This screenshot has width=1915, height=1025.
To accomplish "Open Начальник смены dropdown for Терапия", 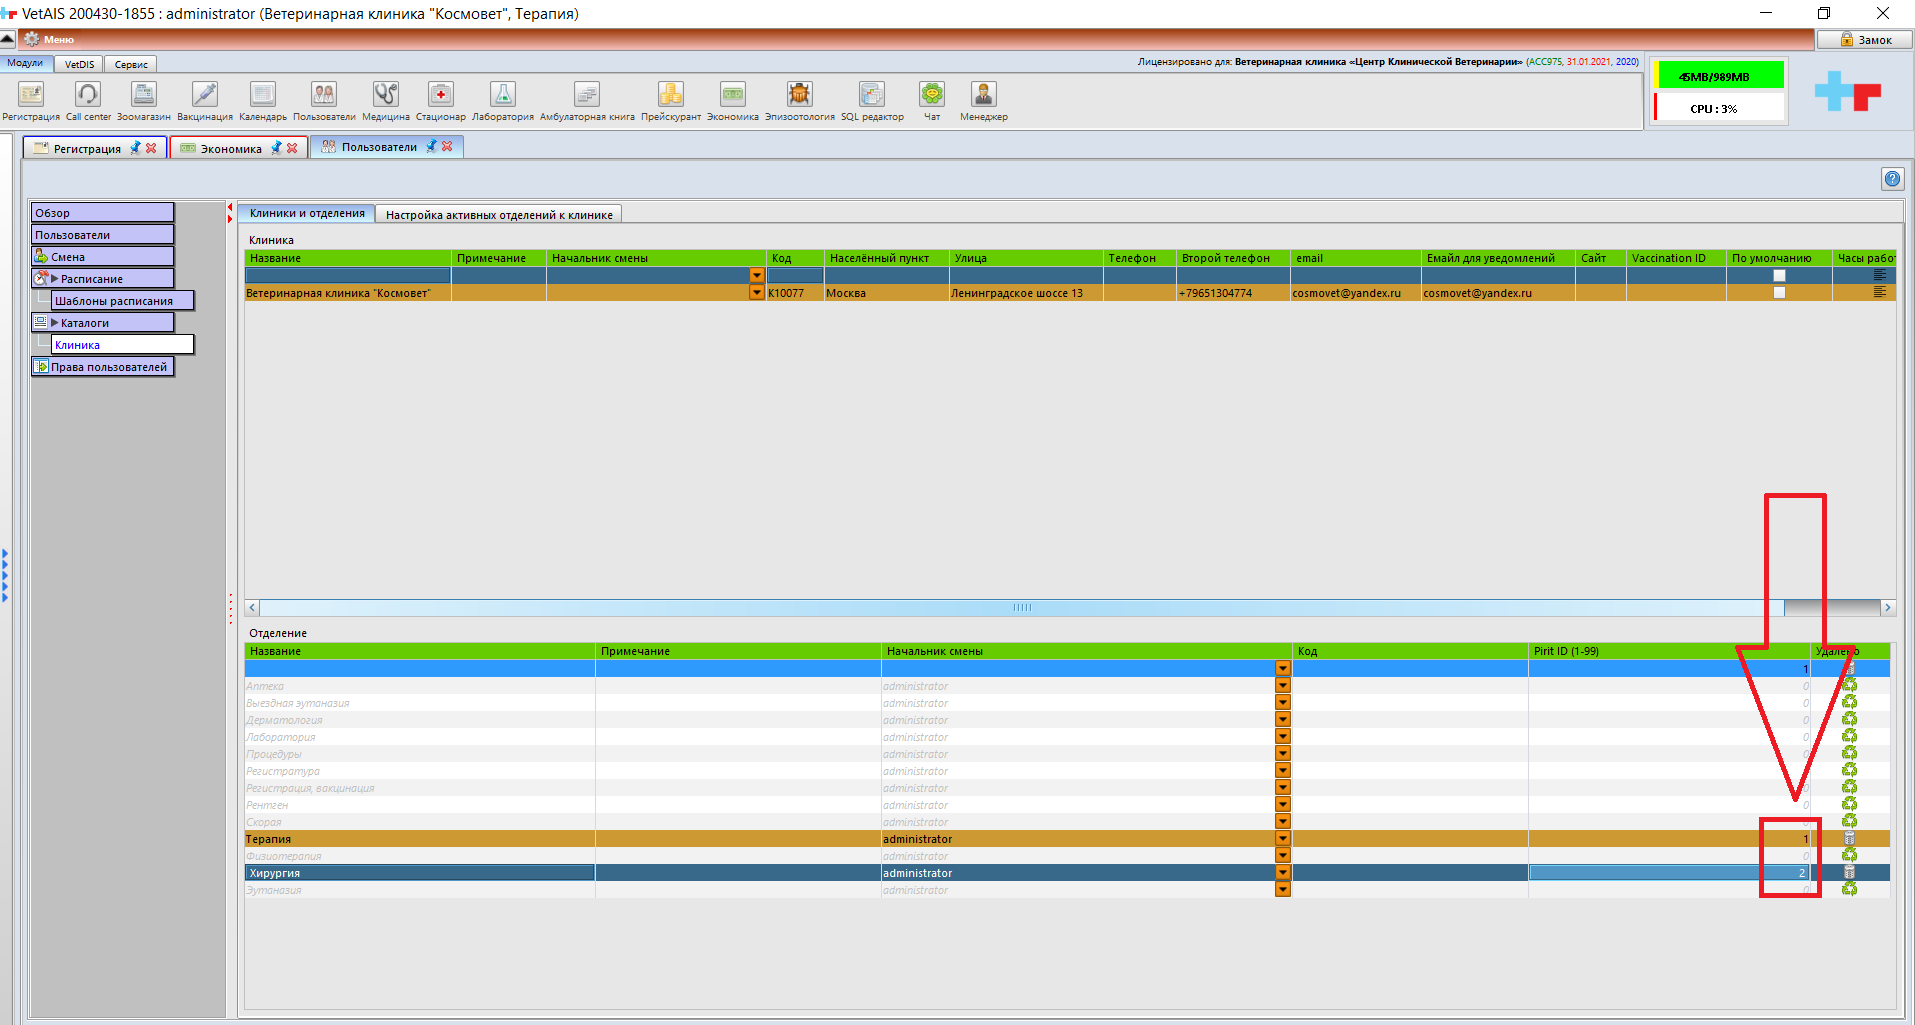I will click(x=1283, y=839).
